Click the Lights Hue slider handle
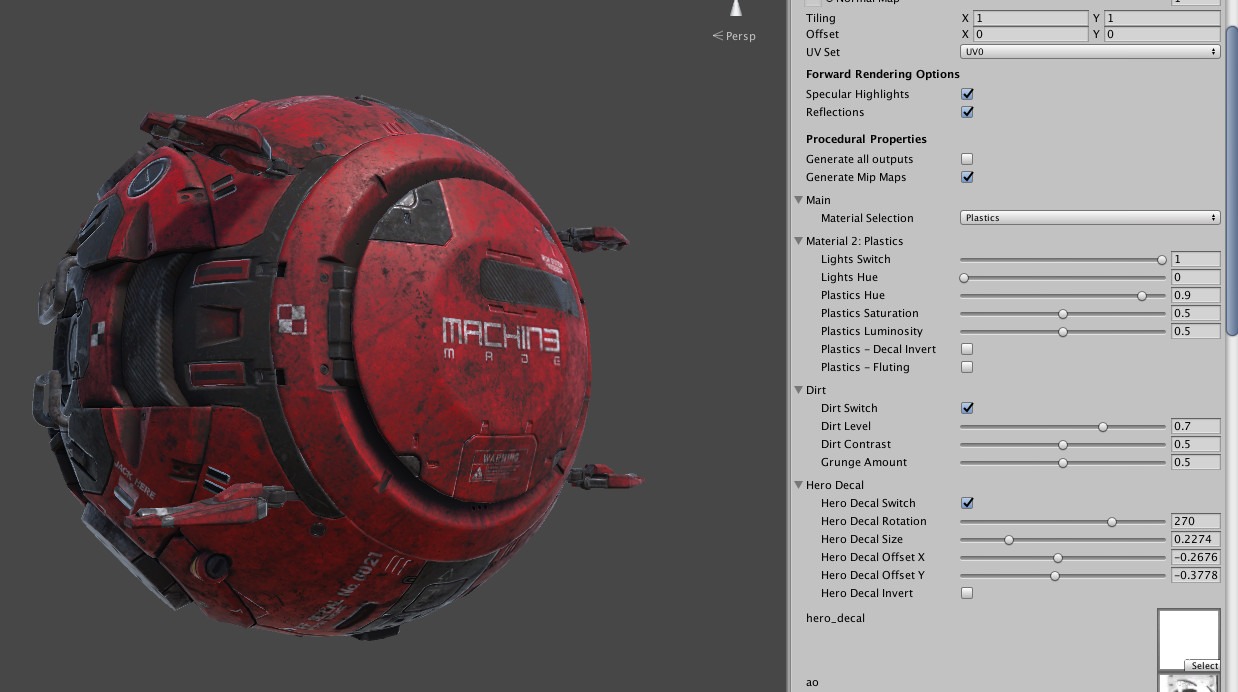Viewport: 1238px width, 692px height. click(964, 278)
